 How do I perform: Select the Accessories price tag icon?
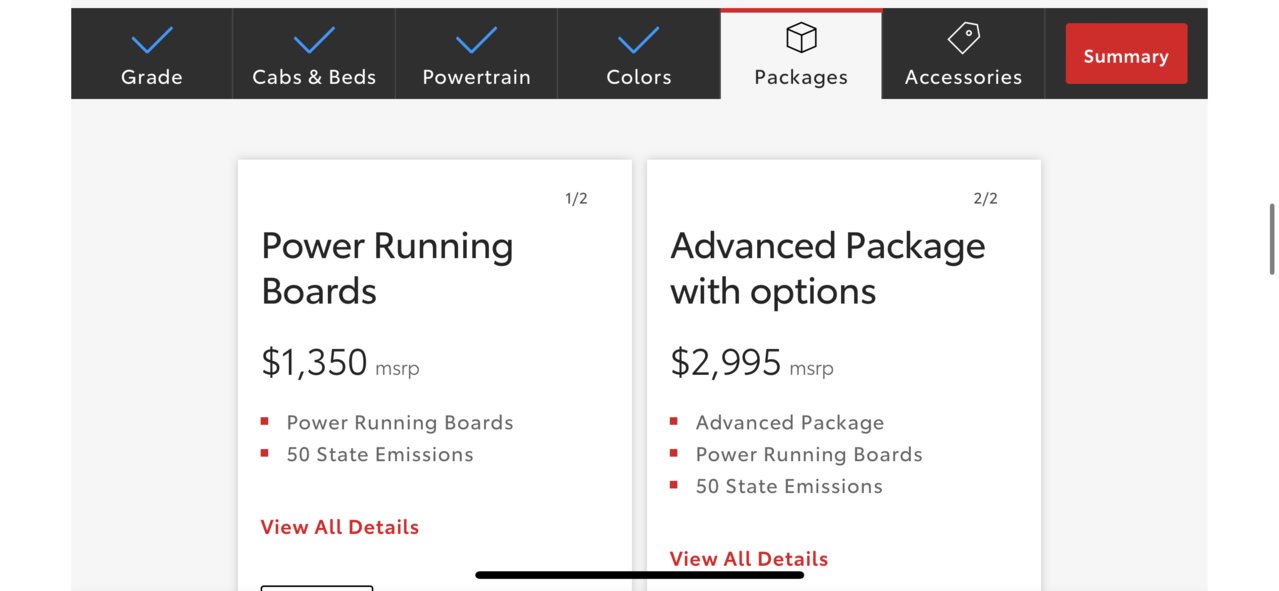coord(963,38)
